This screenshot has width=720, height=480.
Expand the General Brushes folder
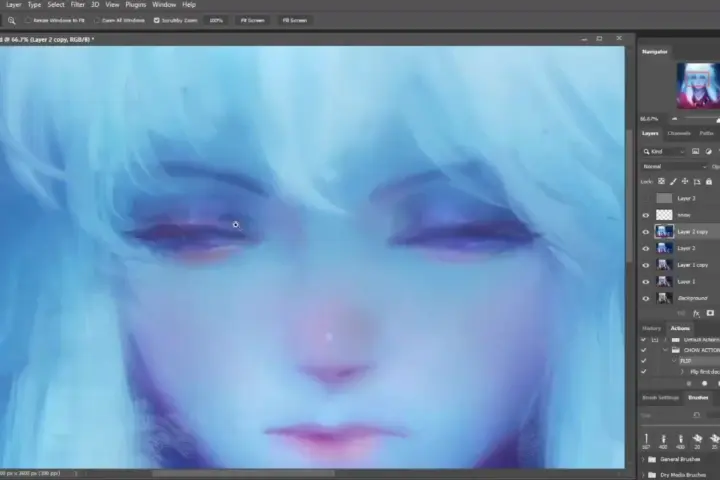(644, 459)
